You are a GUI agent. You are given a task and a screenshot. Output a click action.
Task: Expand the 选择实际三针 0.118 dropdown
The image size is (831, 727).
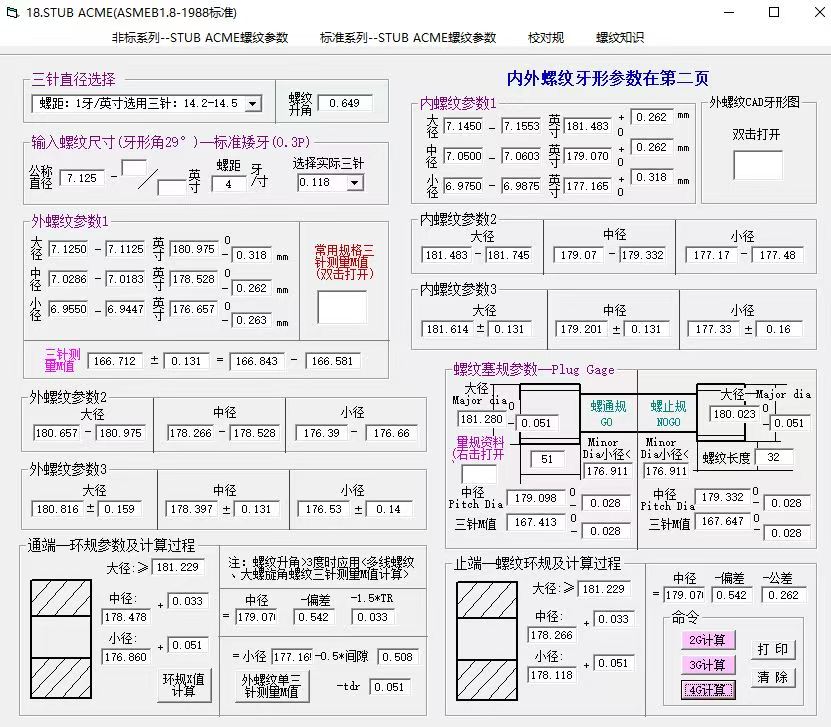coord(355,183)
